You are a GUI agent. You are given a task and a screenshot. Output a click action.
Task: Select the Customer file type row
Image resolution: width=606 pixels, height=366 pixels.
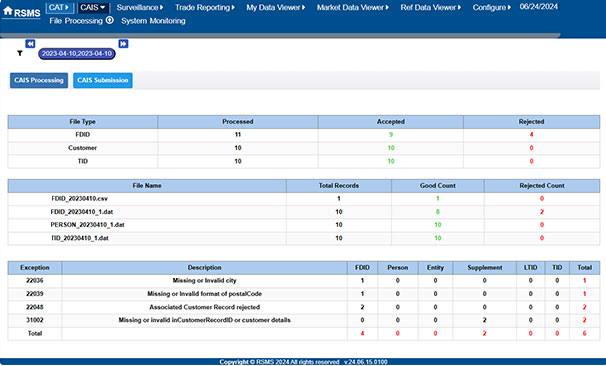304,148
